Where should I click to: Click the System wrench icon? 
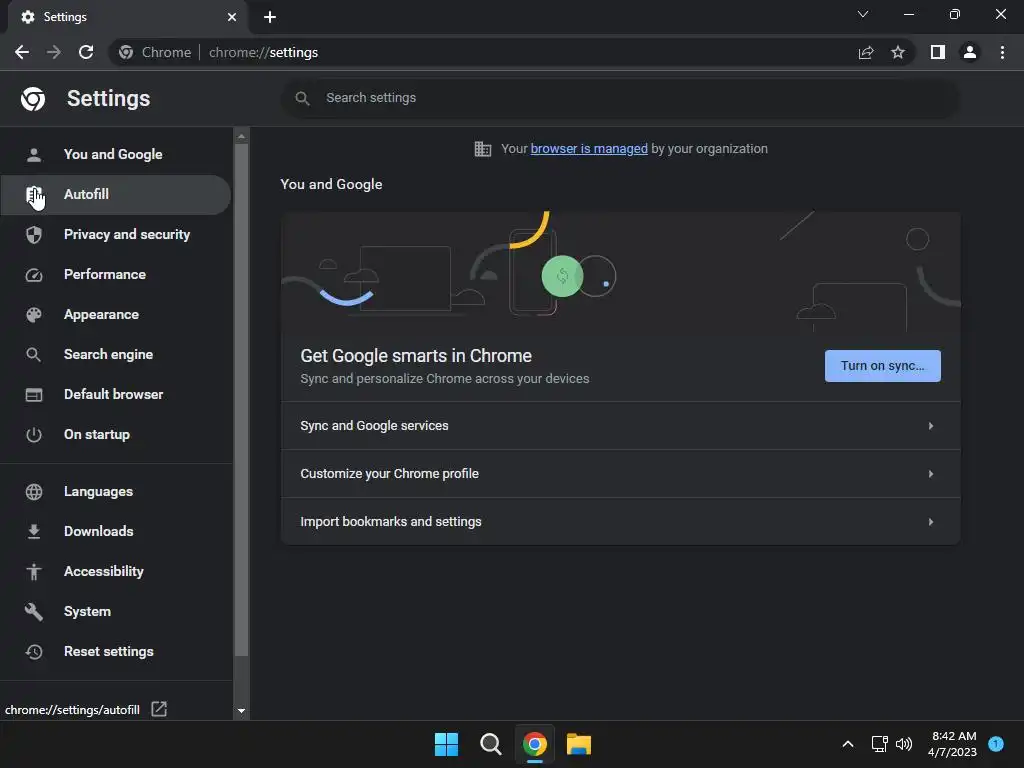(x=34, y=612)
